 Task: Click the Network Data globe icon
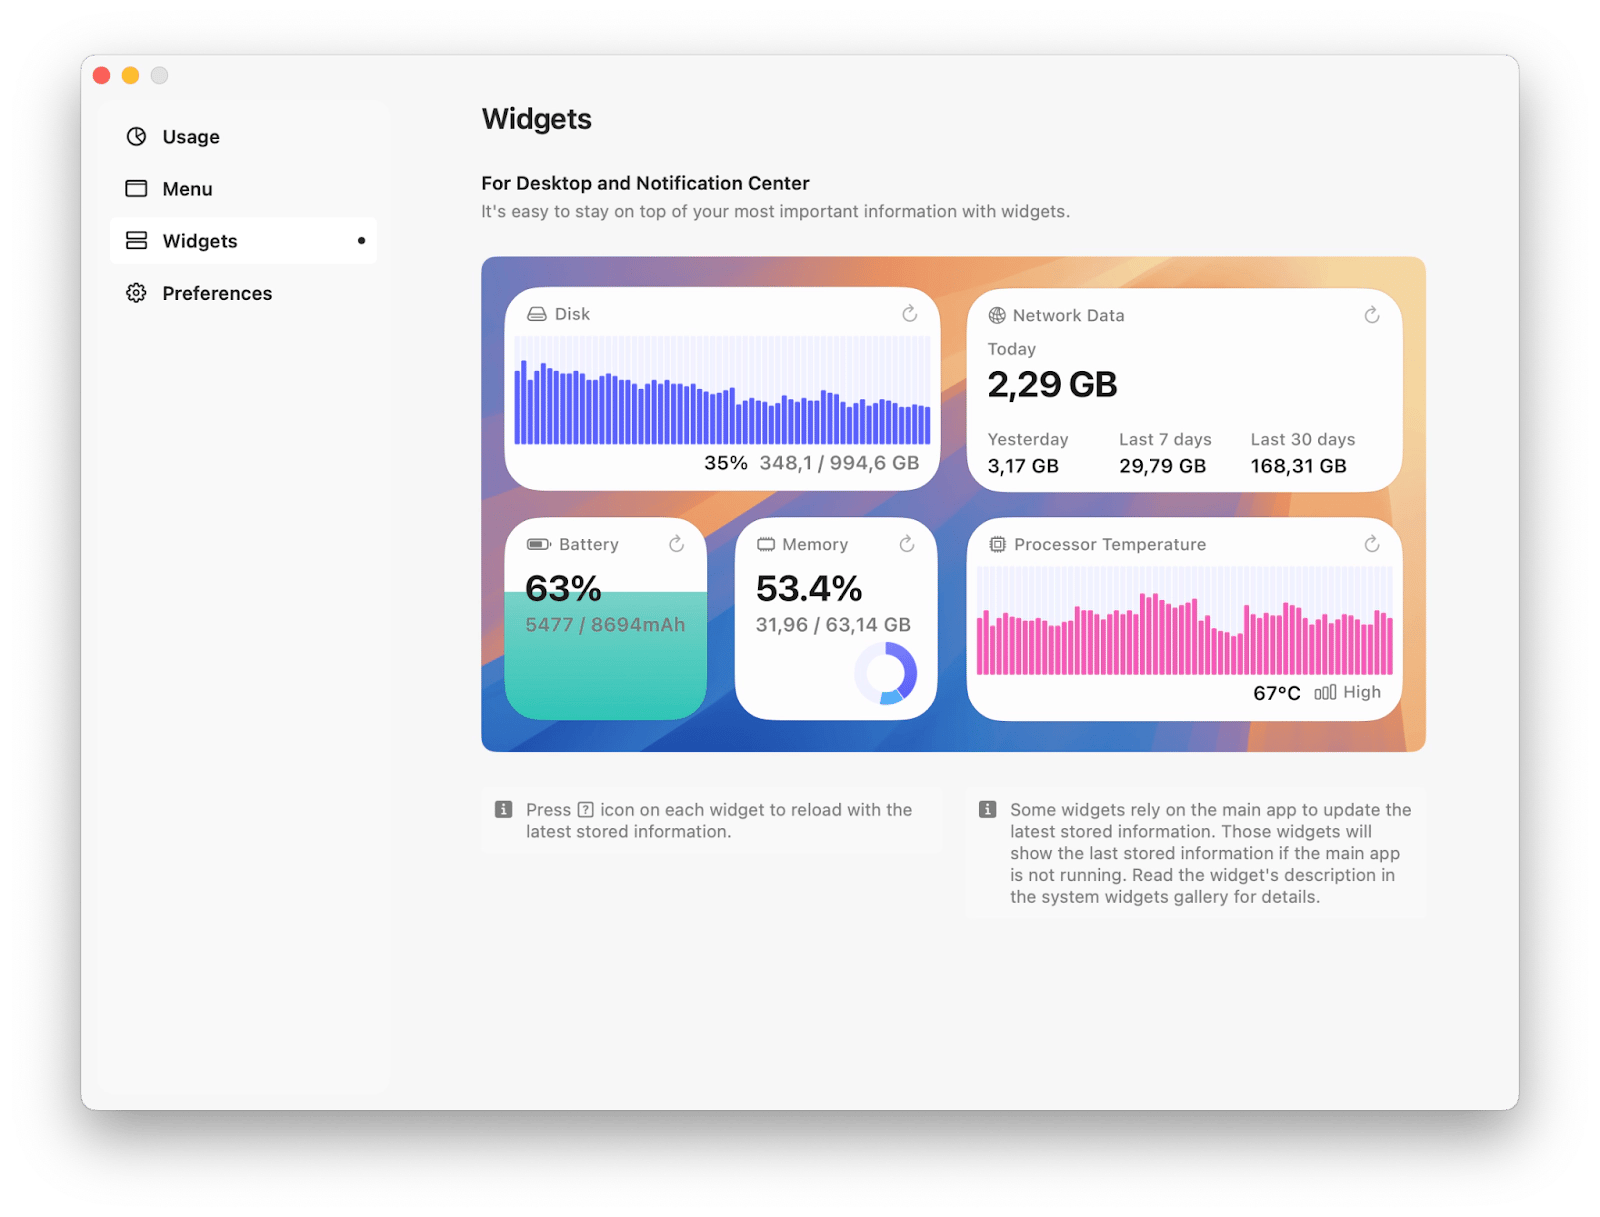(997, 316)
